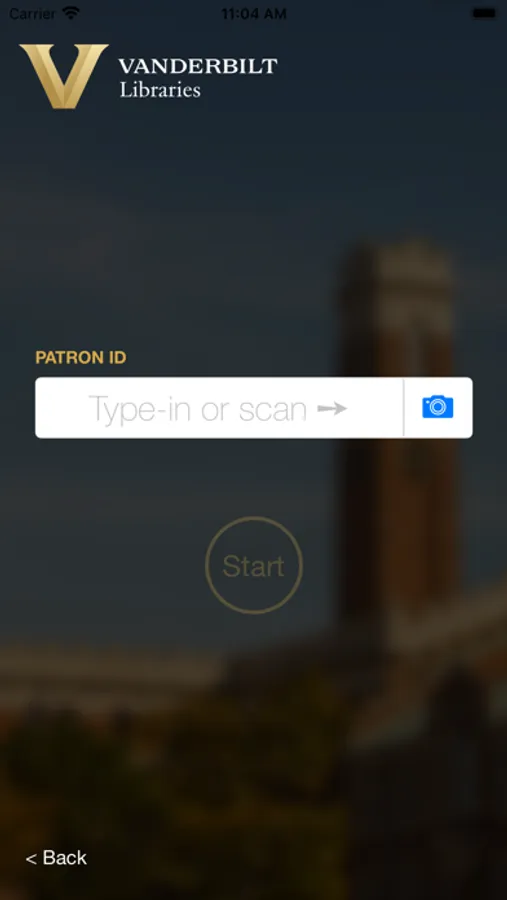Click the PATRON ID label
This screenshot has width=507, height=900.
tap(81, 358)
